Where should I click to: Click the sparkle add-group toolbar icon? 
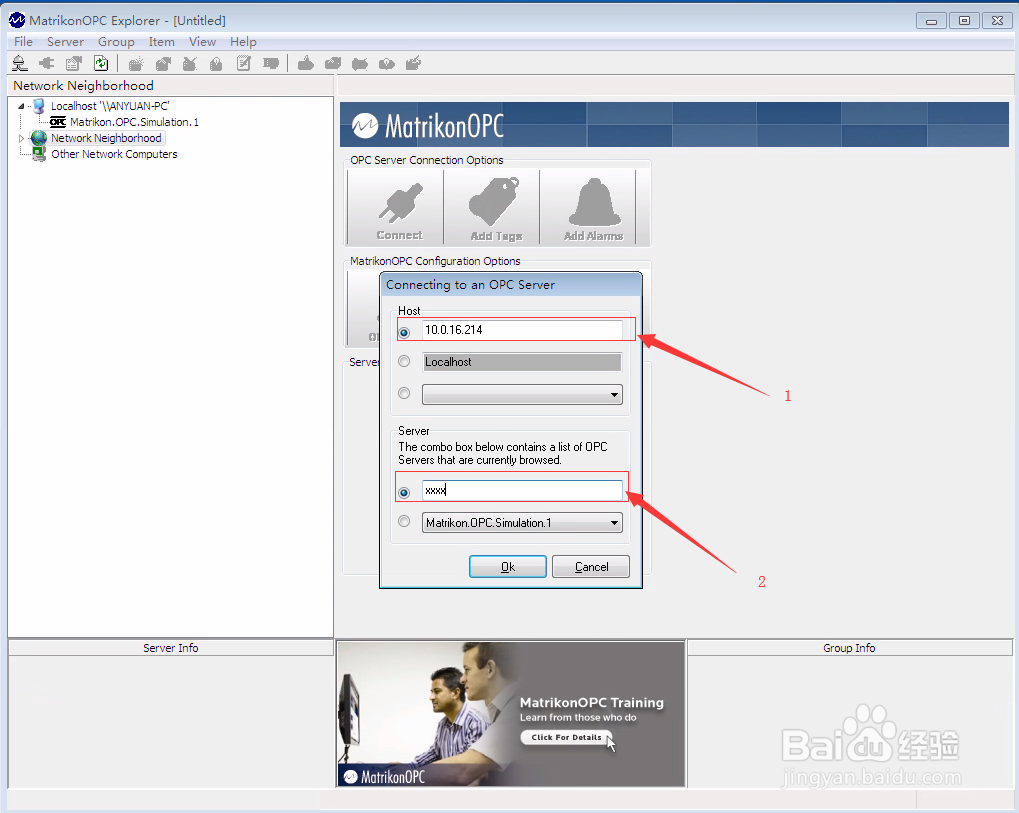(x=136, y=63)
